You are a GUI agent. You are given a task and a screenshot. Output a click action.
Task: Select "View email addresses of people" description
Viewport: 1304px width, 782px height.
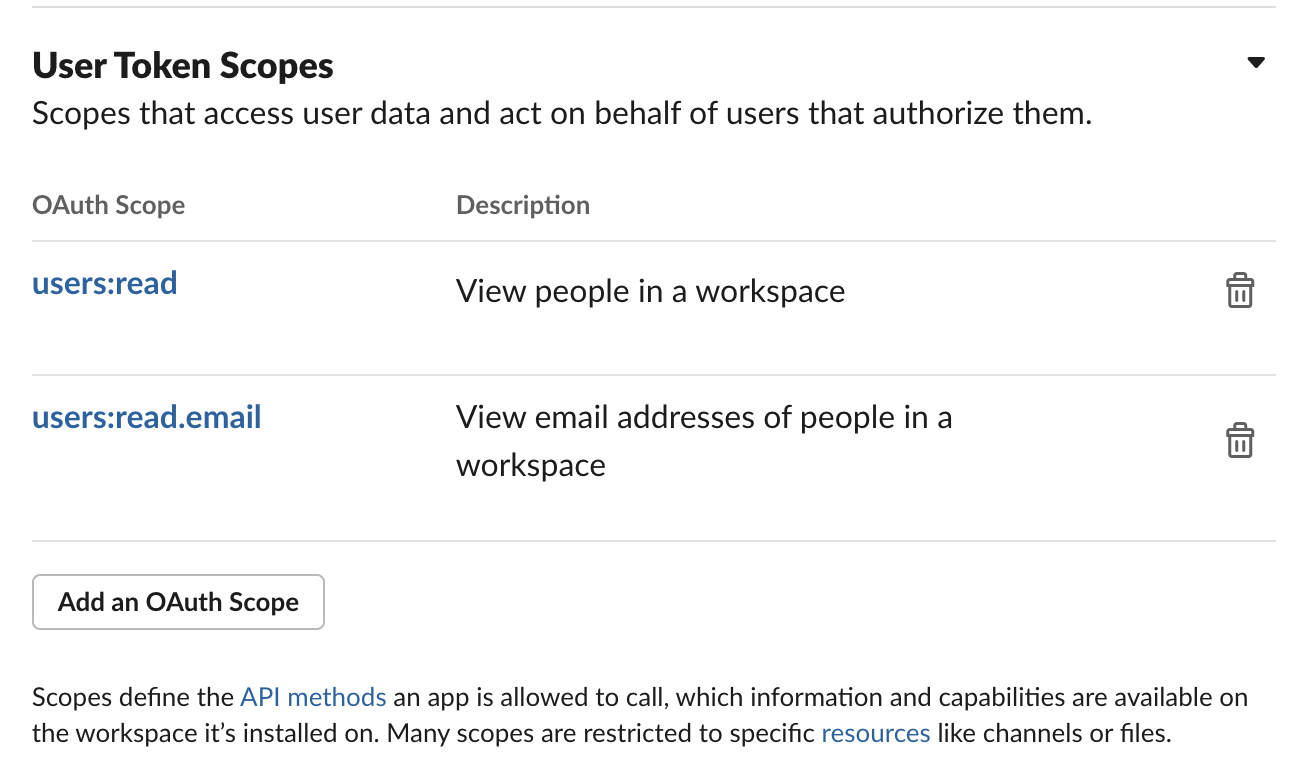704,441
